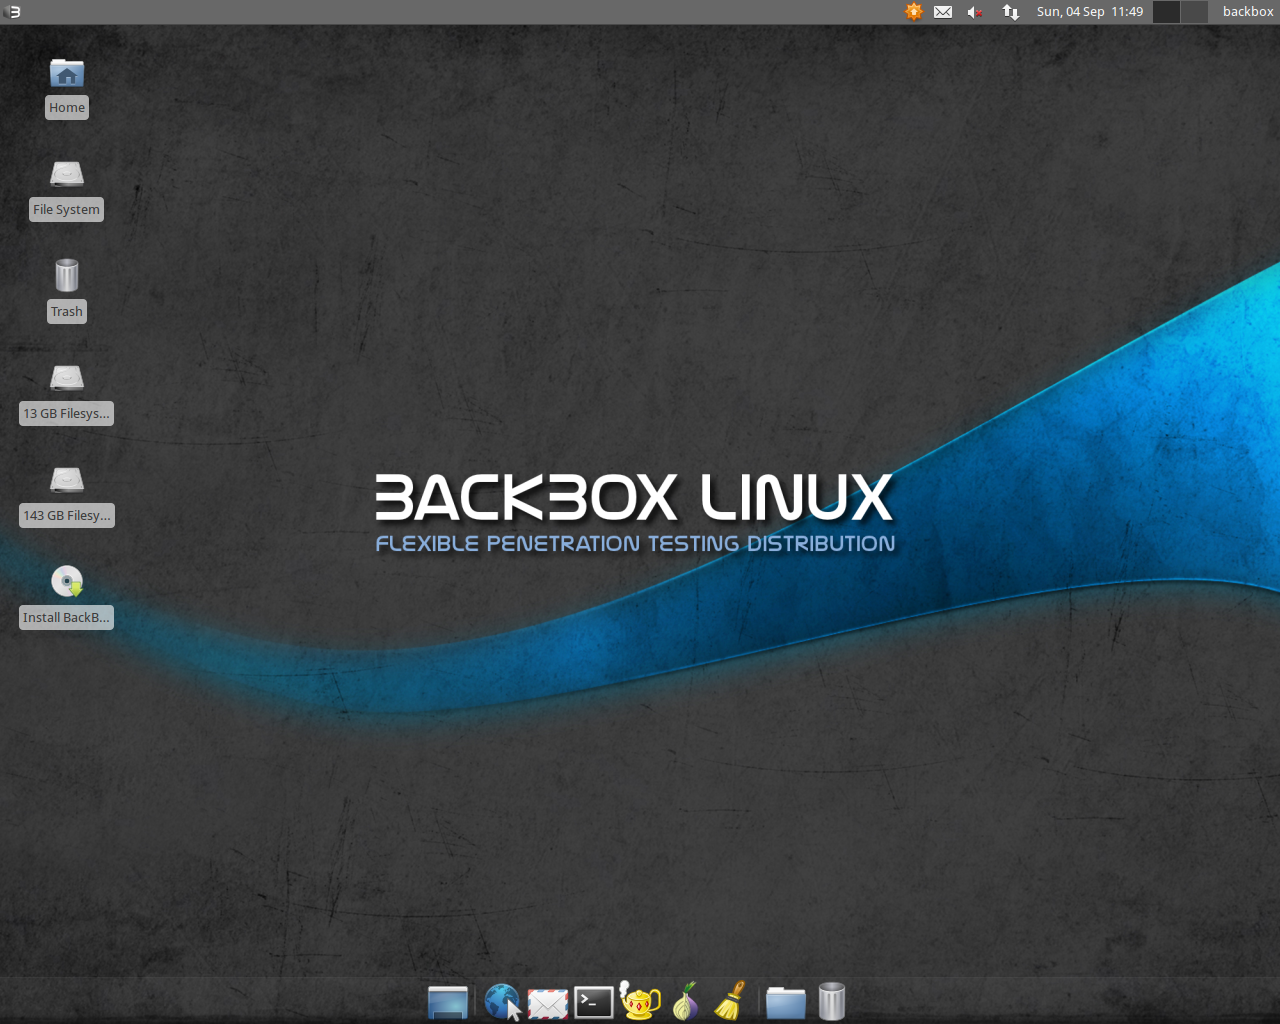This screenshot has height=1024, width=1280.
Task: Open the trash can in the dock
Action: (x=832, y=1001)
